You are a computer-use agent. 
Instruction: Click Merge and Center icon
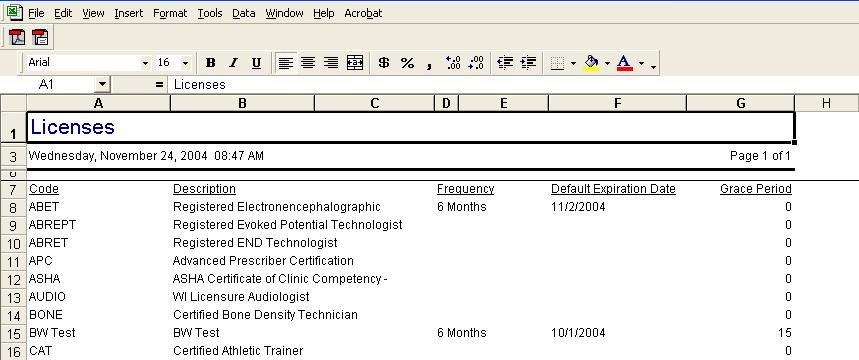(355, 63)
